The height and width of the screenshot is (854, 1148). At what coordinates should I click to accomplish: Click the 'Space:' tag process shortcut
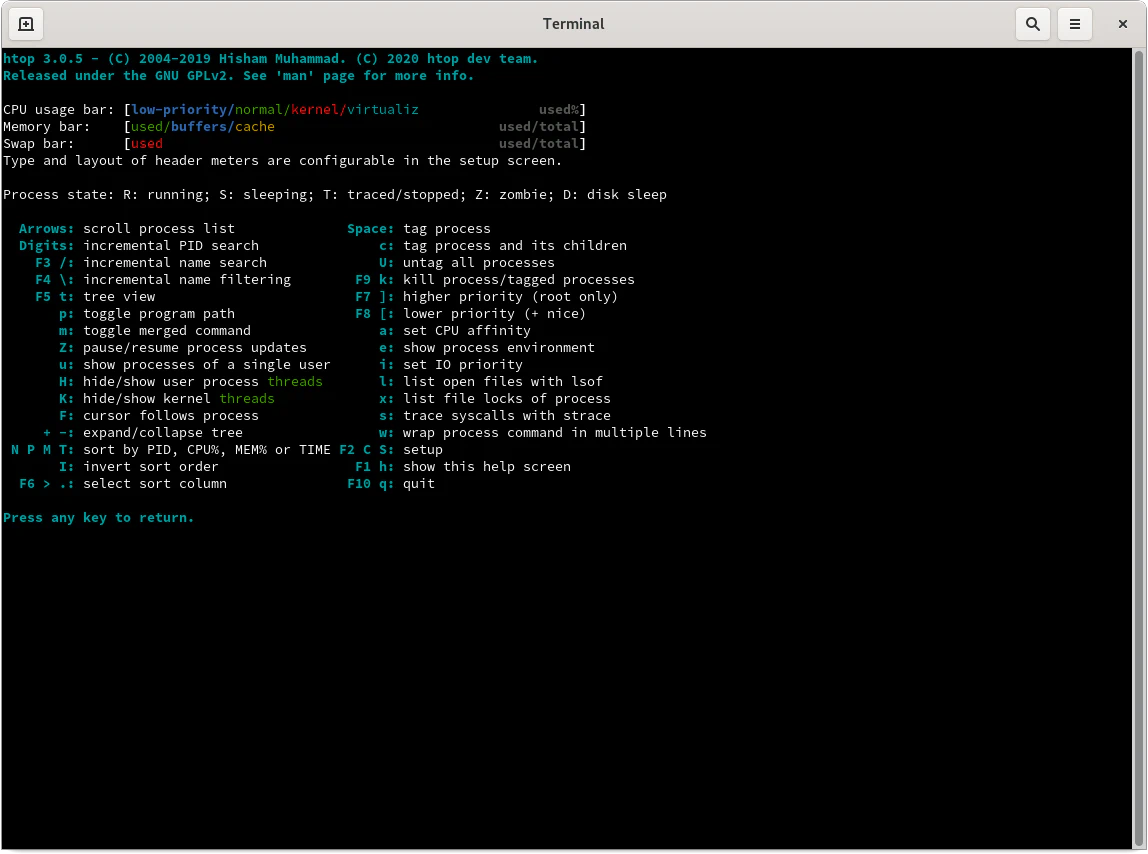tap(370, 229)
